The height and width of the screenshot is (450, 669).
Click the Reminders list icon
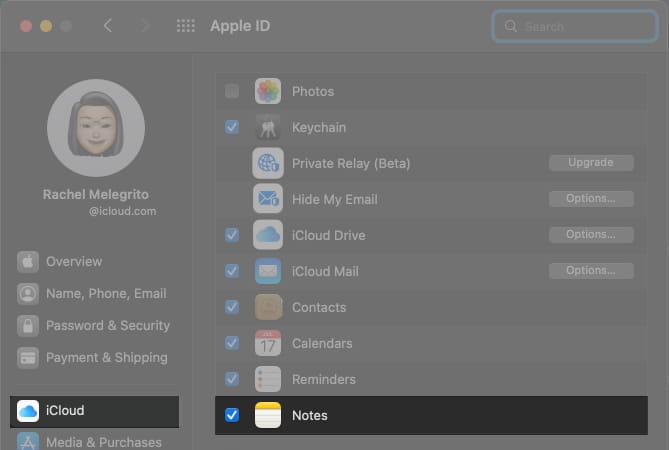pyautogui.click(x=268, y=379)
